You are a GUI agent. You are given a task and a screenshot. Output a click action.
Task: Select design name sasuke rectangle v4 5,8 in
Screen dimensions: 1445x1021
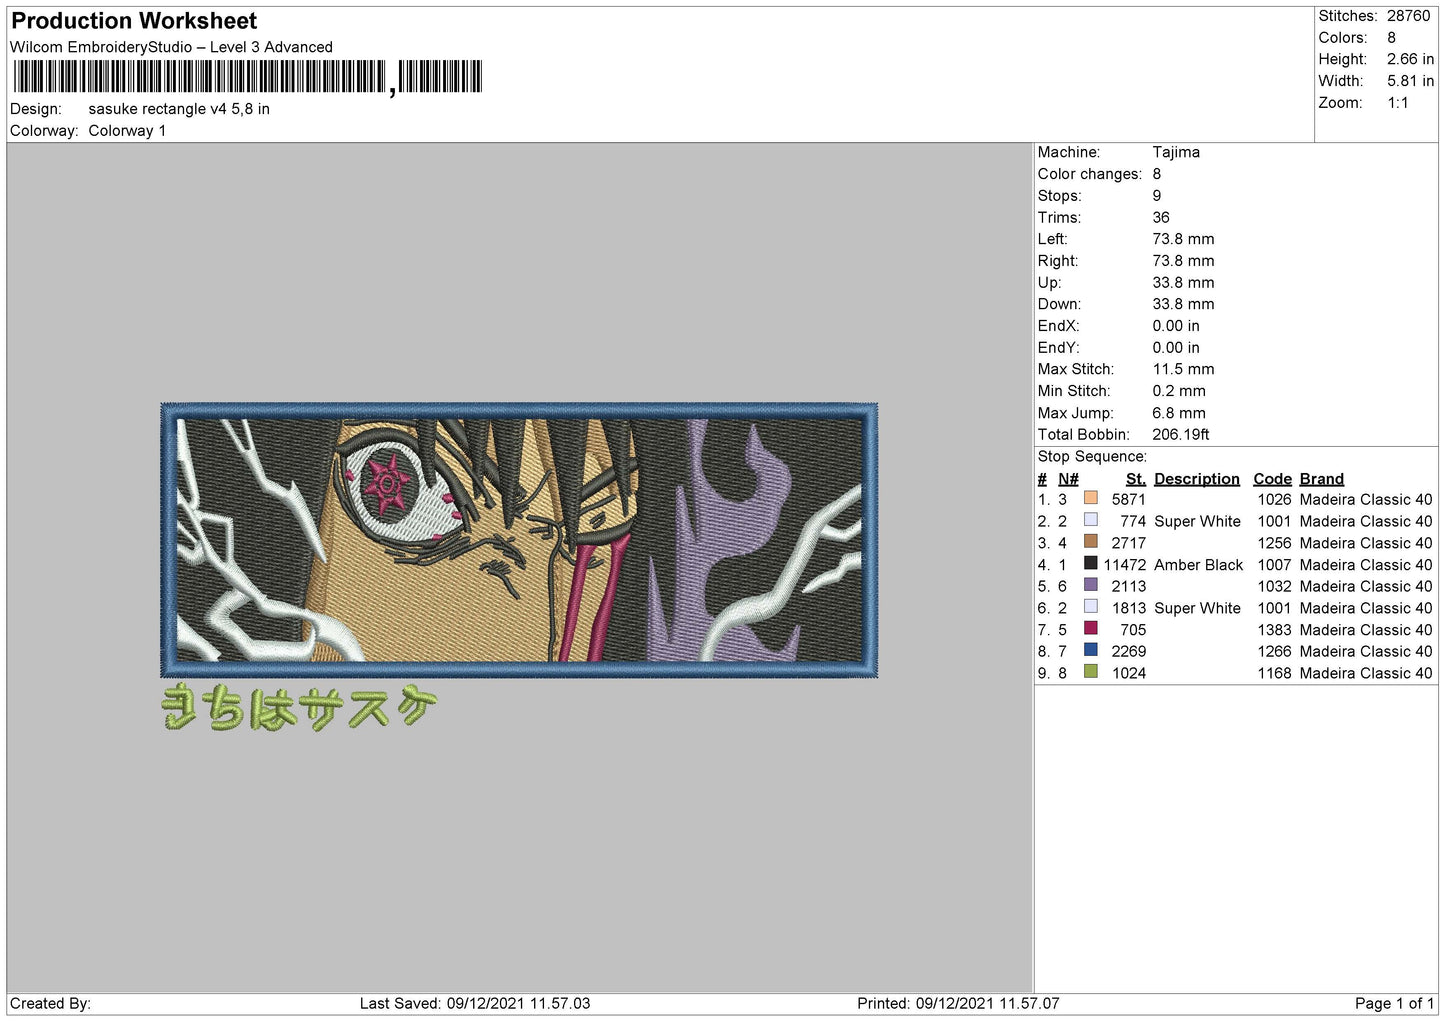pyautogui.click(x=179, y=109)
